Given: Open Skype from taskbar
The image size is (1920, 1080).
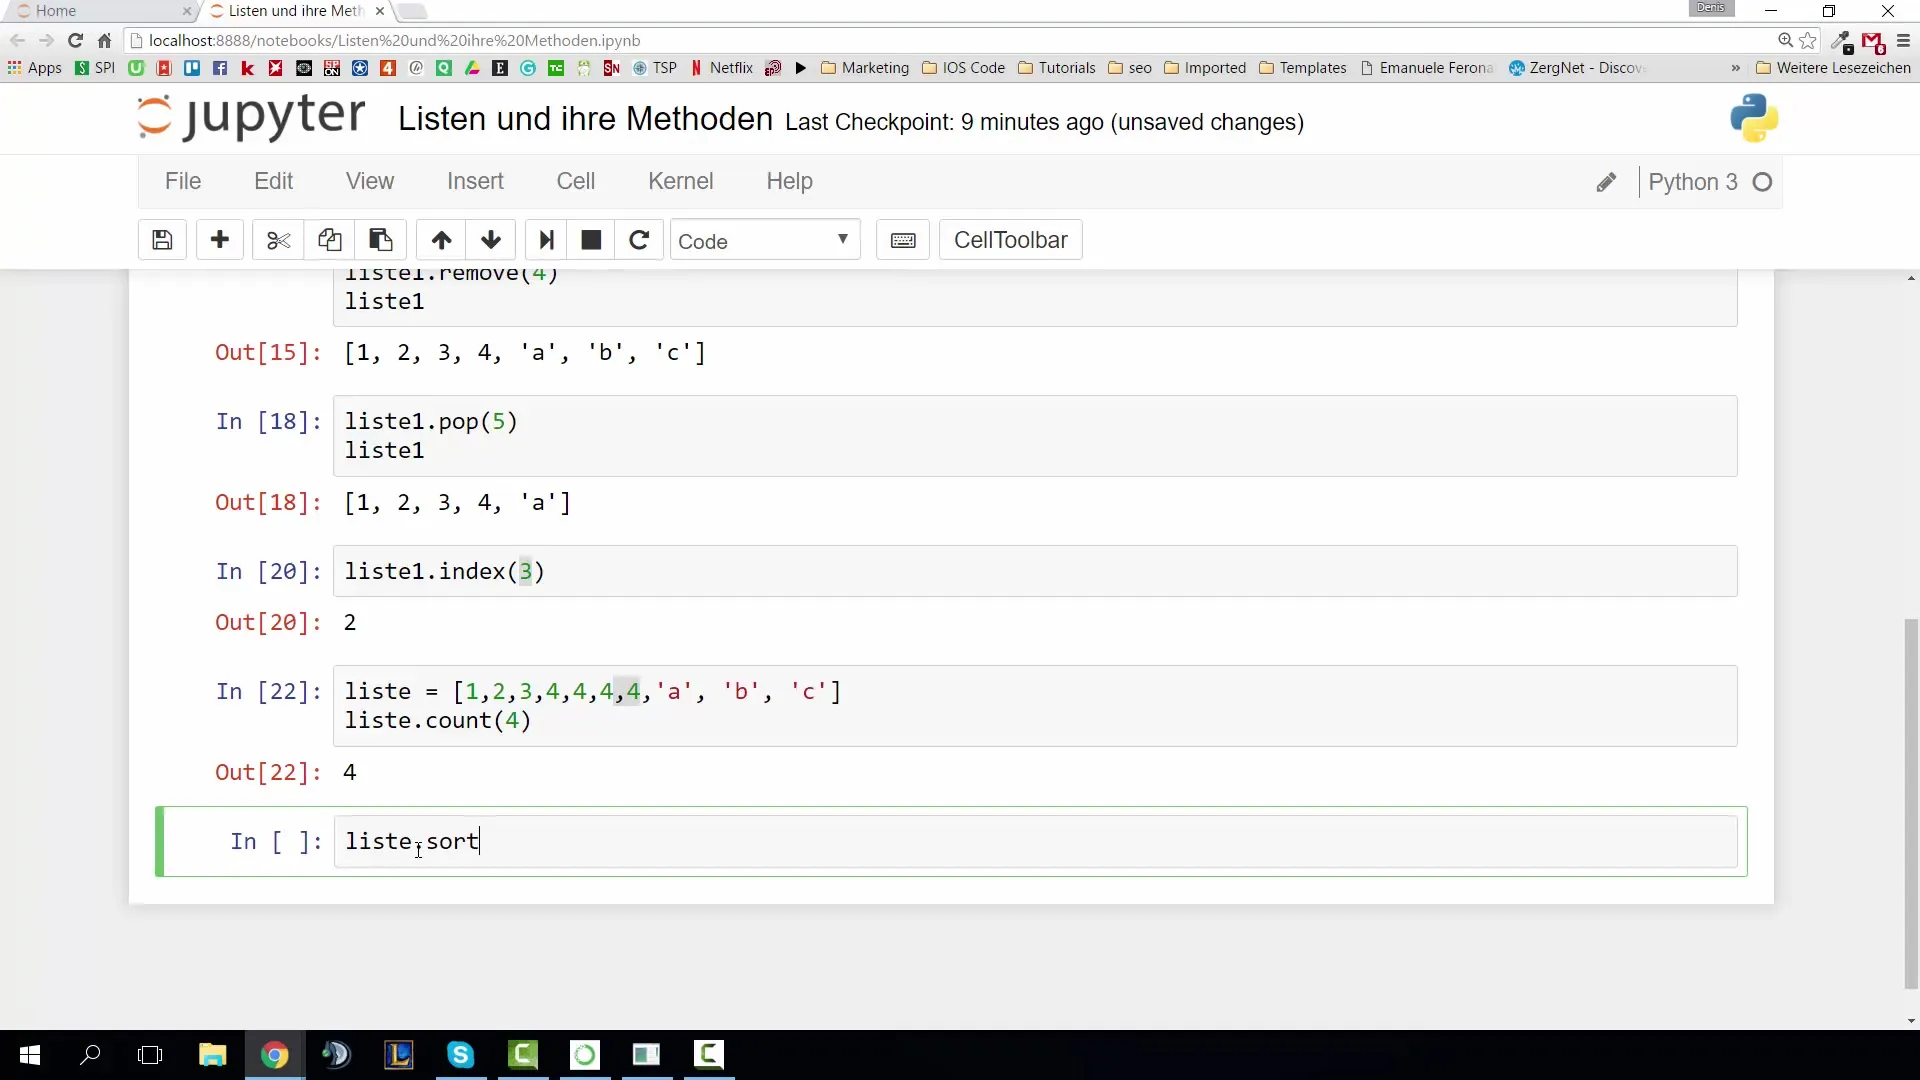Looking at the screenshot, I should pos(460,1055).
